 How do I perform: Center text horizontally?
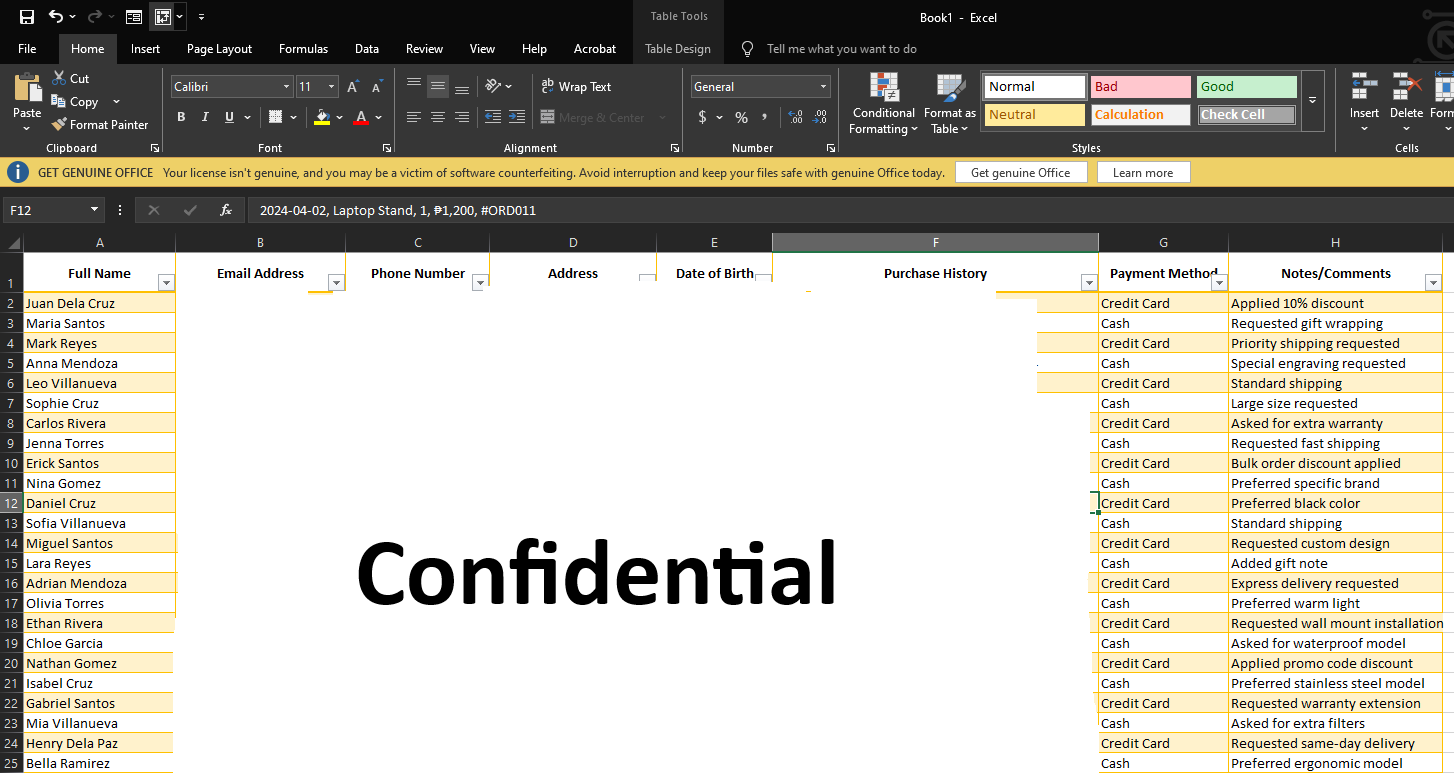(x=438, y=117)
